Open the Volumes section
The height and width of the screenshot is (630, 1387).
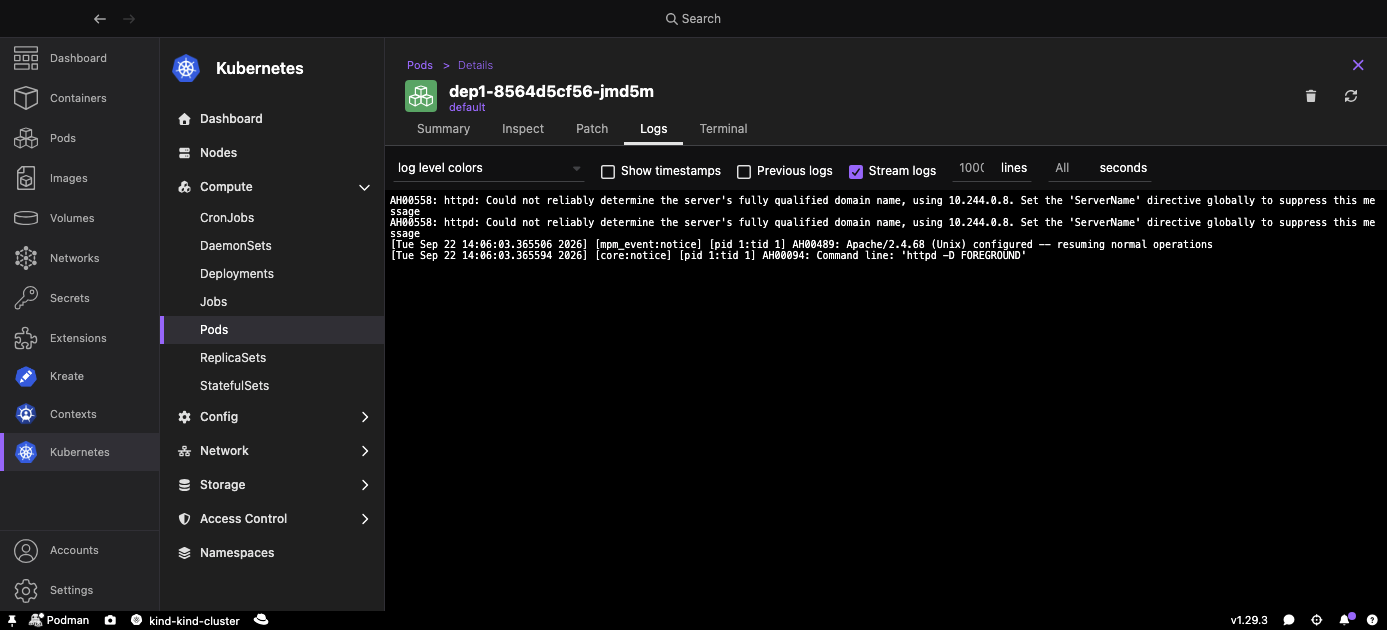pyautogui.click(x=79, y=218)
